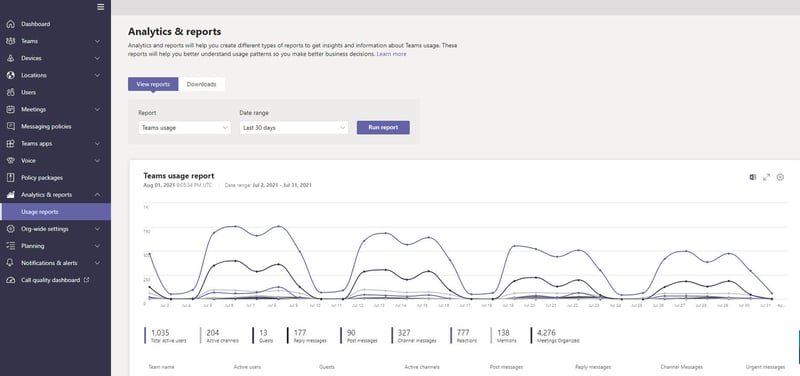Image resolution: width=800 pixels, height=376 pixels.
Task: Export report to Excel icon
Action: [752, 177]
